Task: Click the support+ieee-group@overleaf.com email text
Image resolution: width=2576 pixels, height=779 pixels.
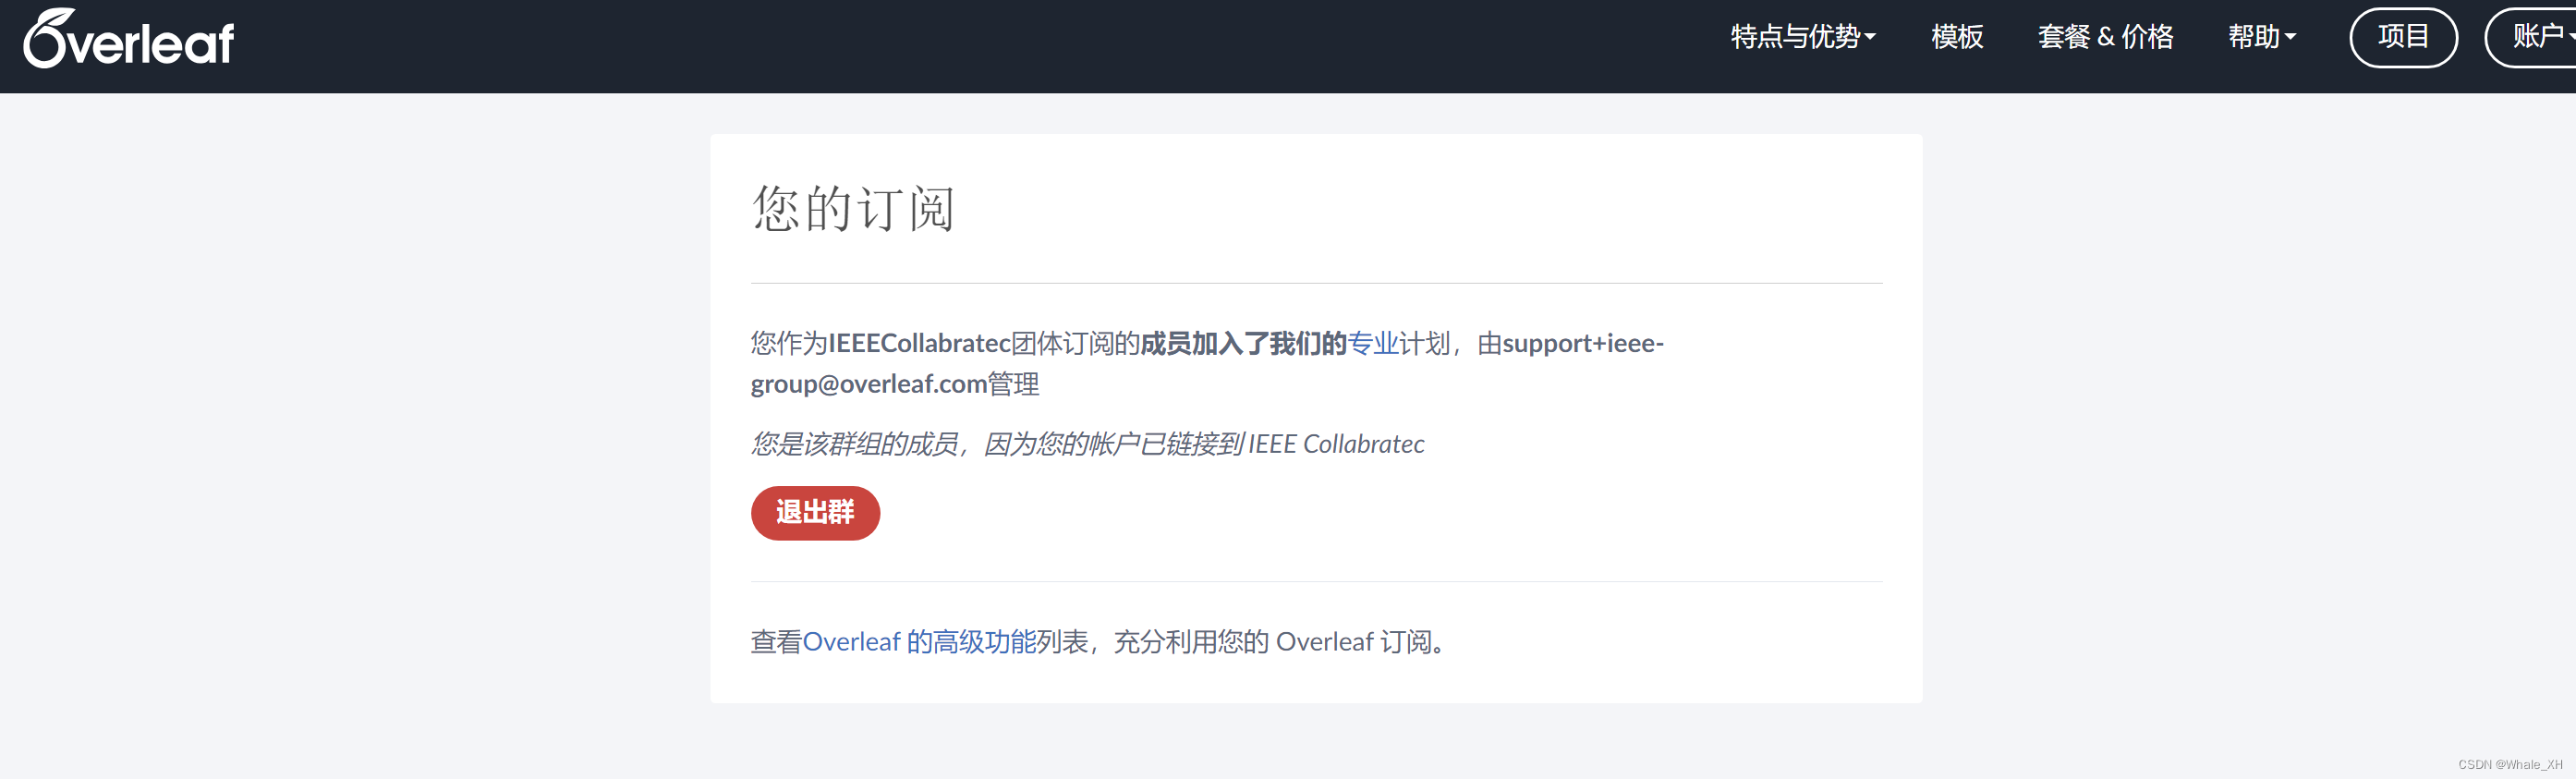Action: (1207, 363)
